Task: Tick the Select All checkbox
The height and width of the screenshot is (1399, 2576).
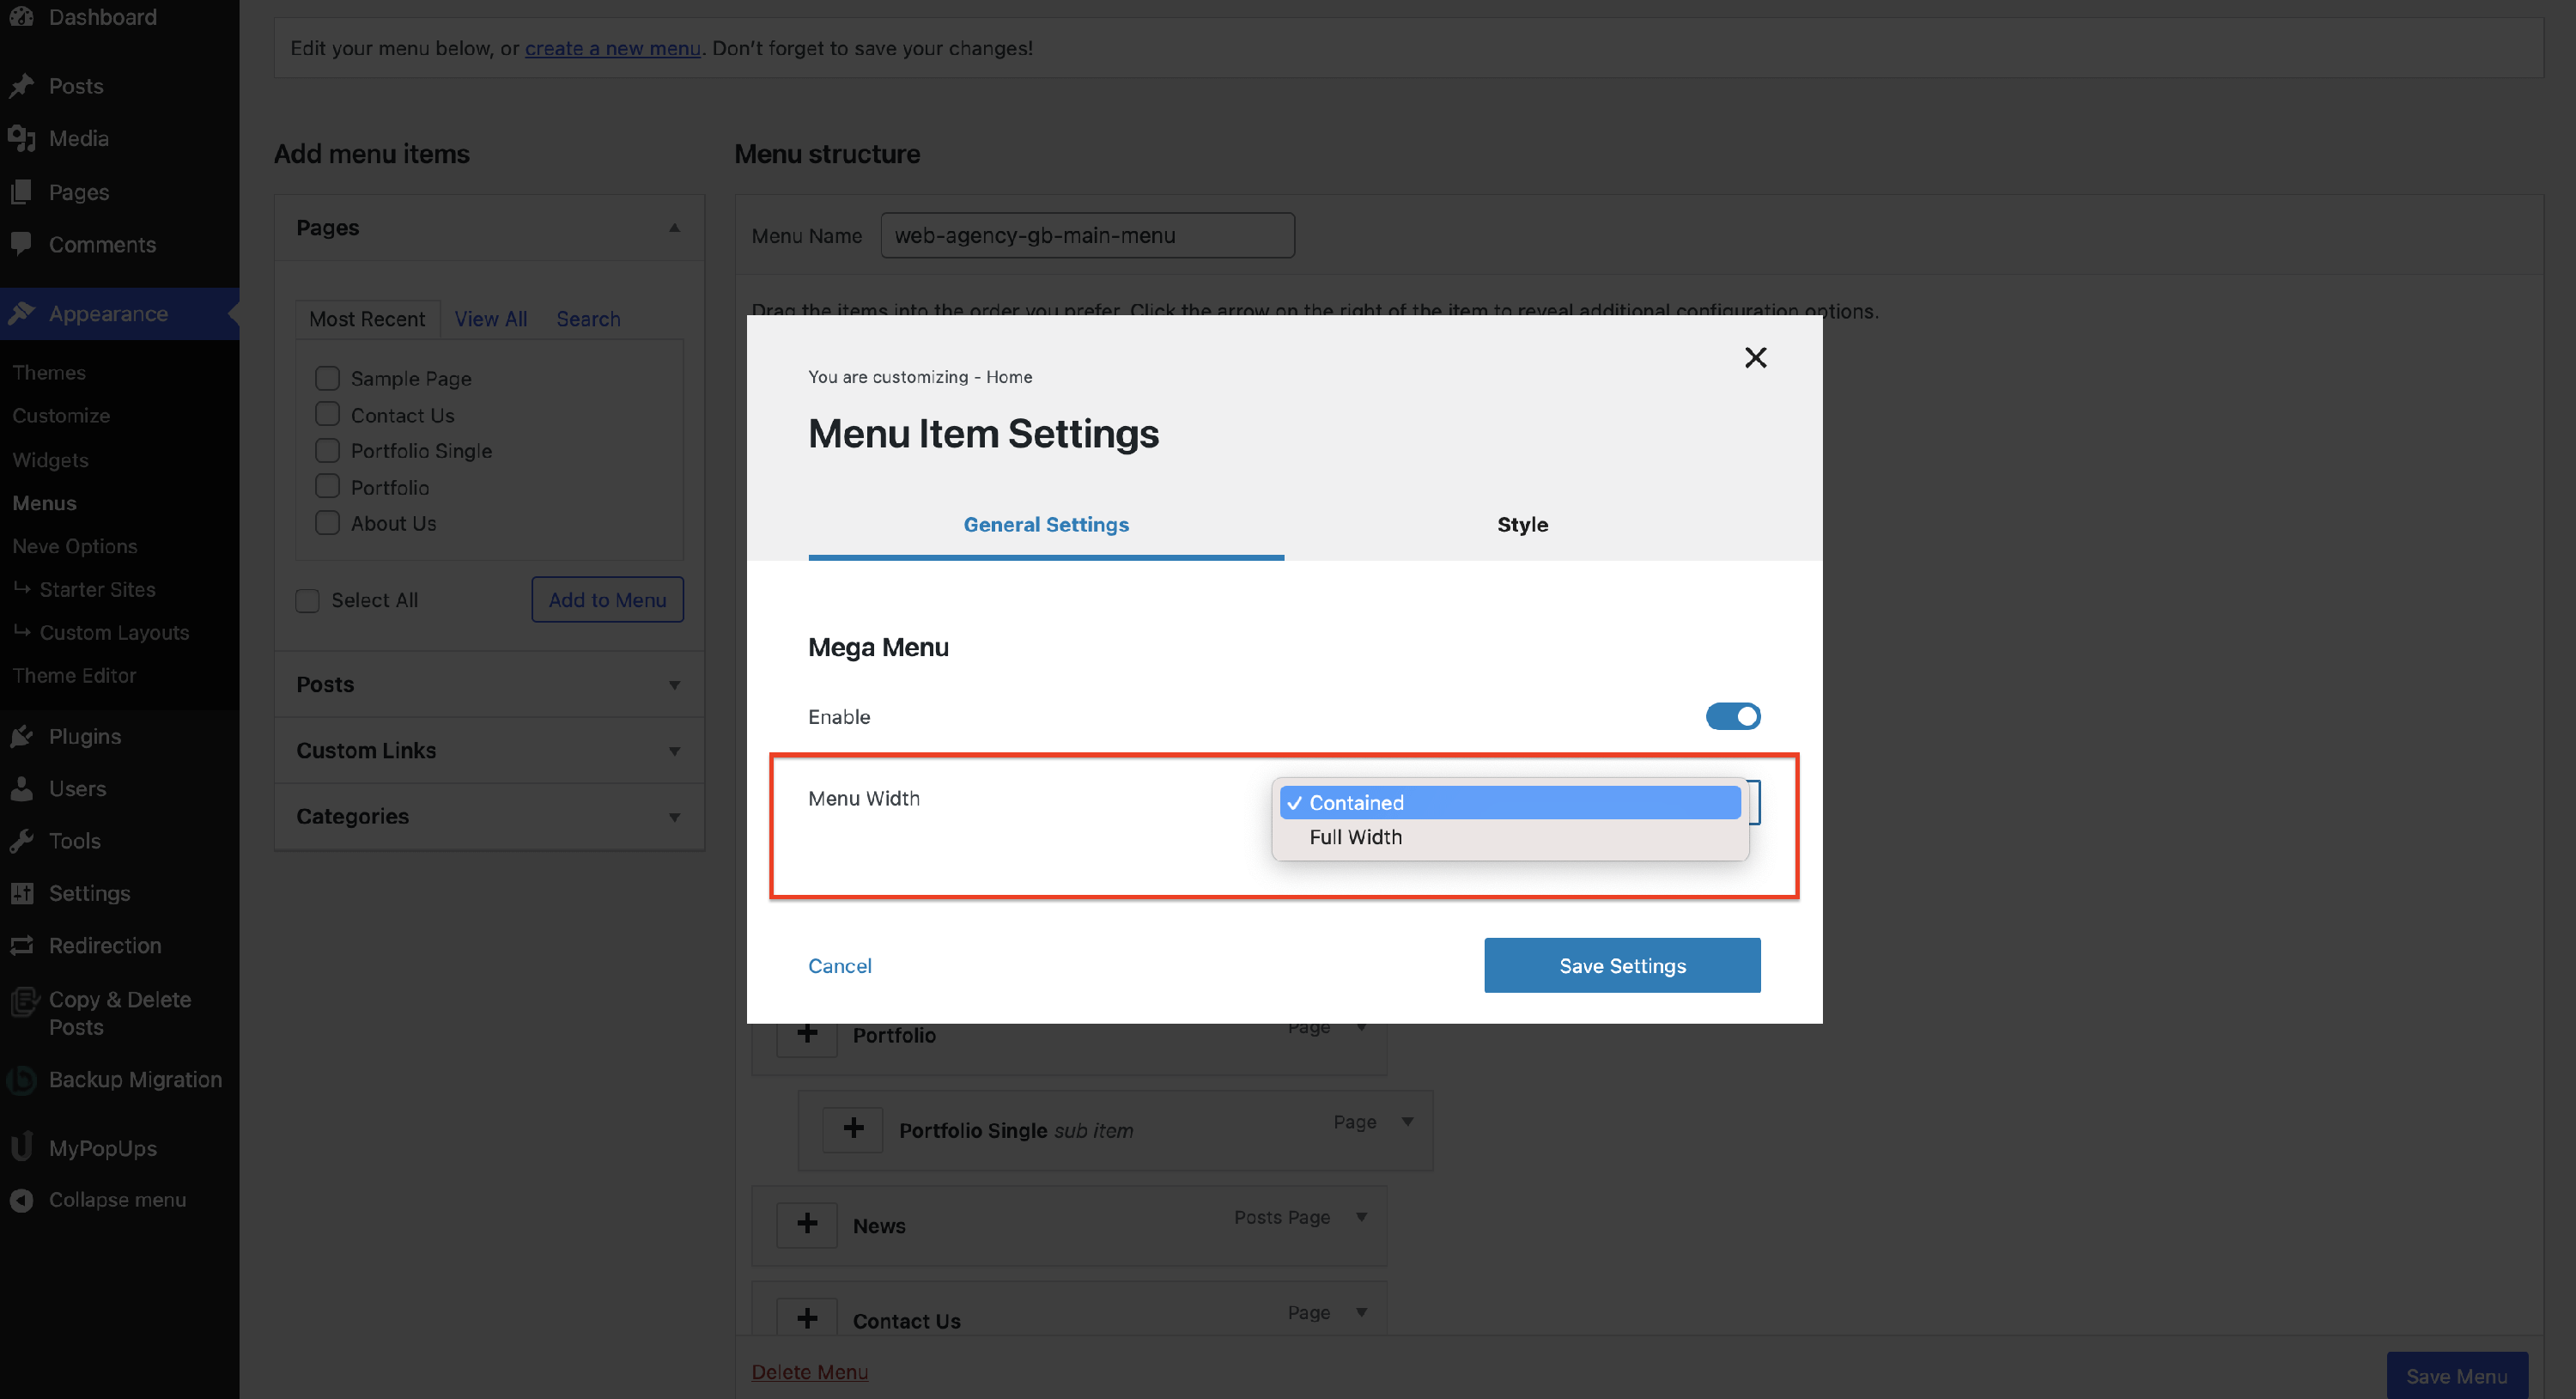Action: (x=307, y=600)
